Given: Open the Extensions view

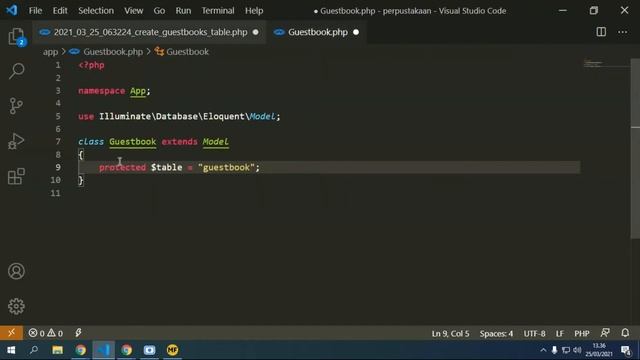Looking at the screenshot, I should point(16,176).
